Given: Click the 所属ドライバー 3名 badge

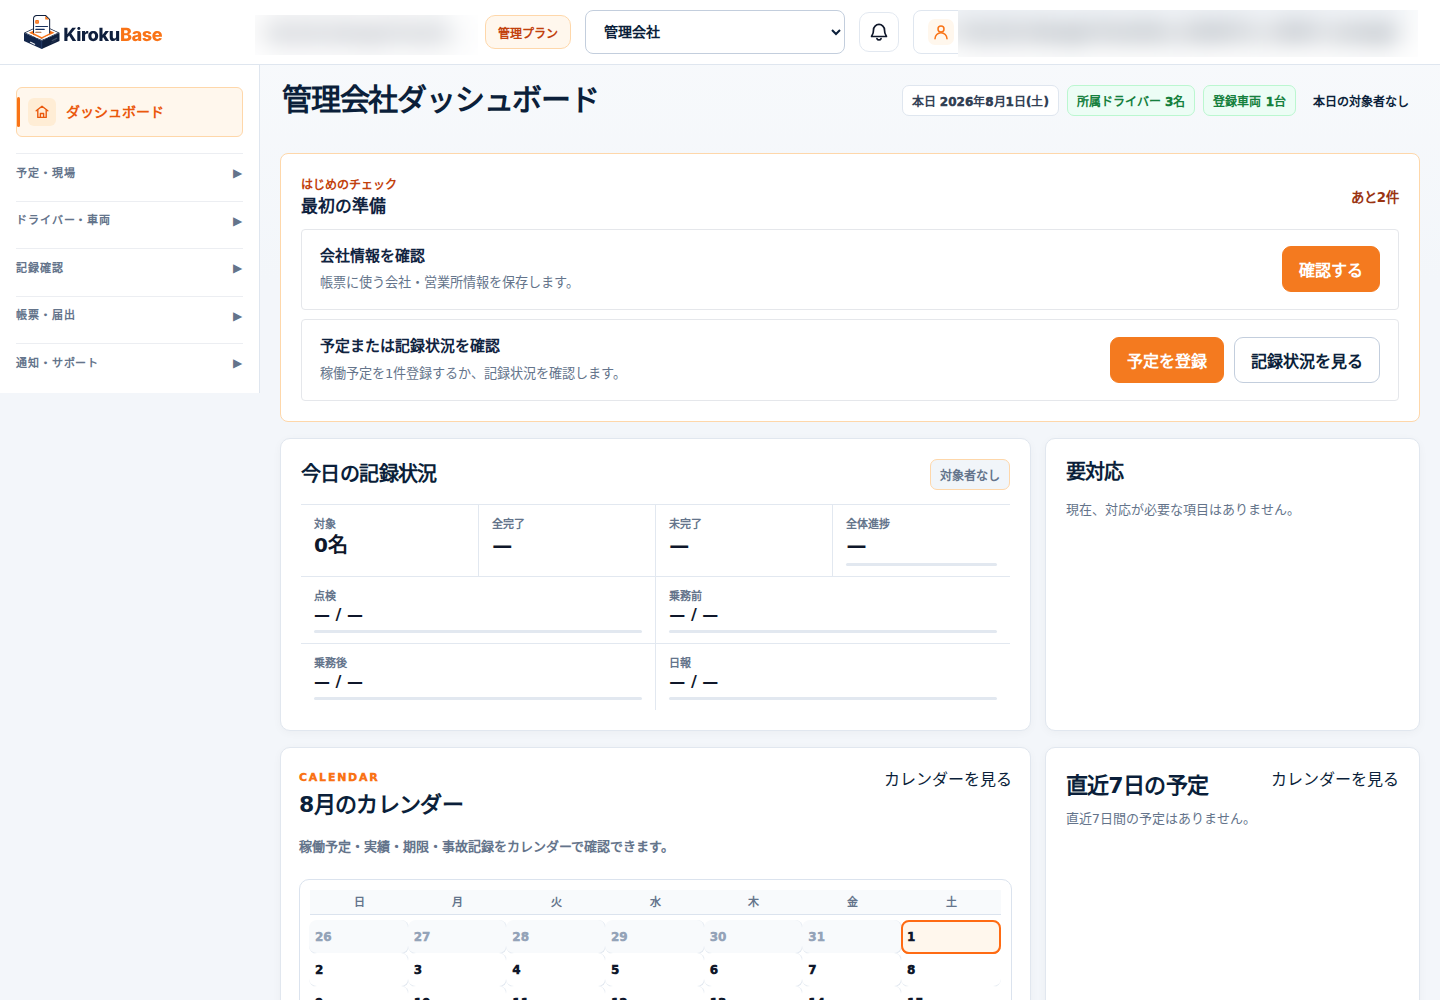Looking at the screenshot, I should point(1131,101).
